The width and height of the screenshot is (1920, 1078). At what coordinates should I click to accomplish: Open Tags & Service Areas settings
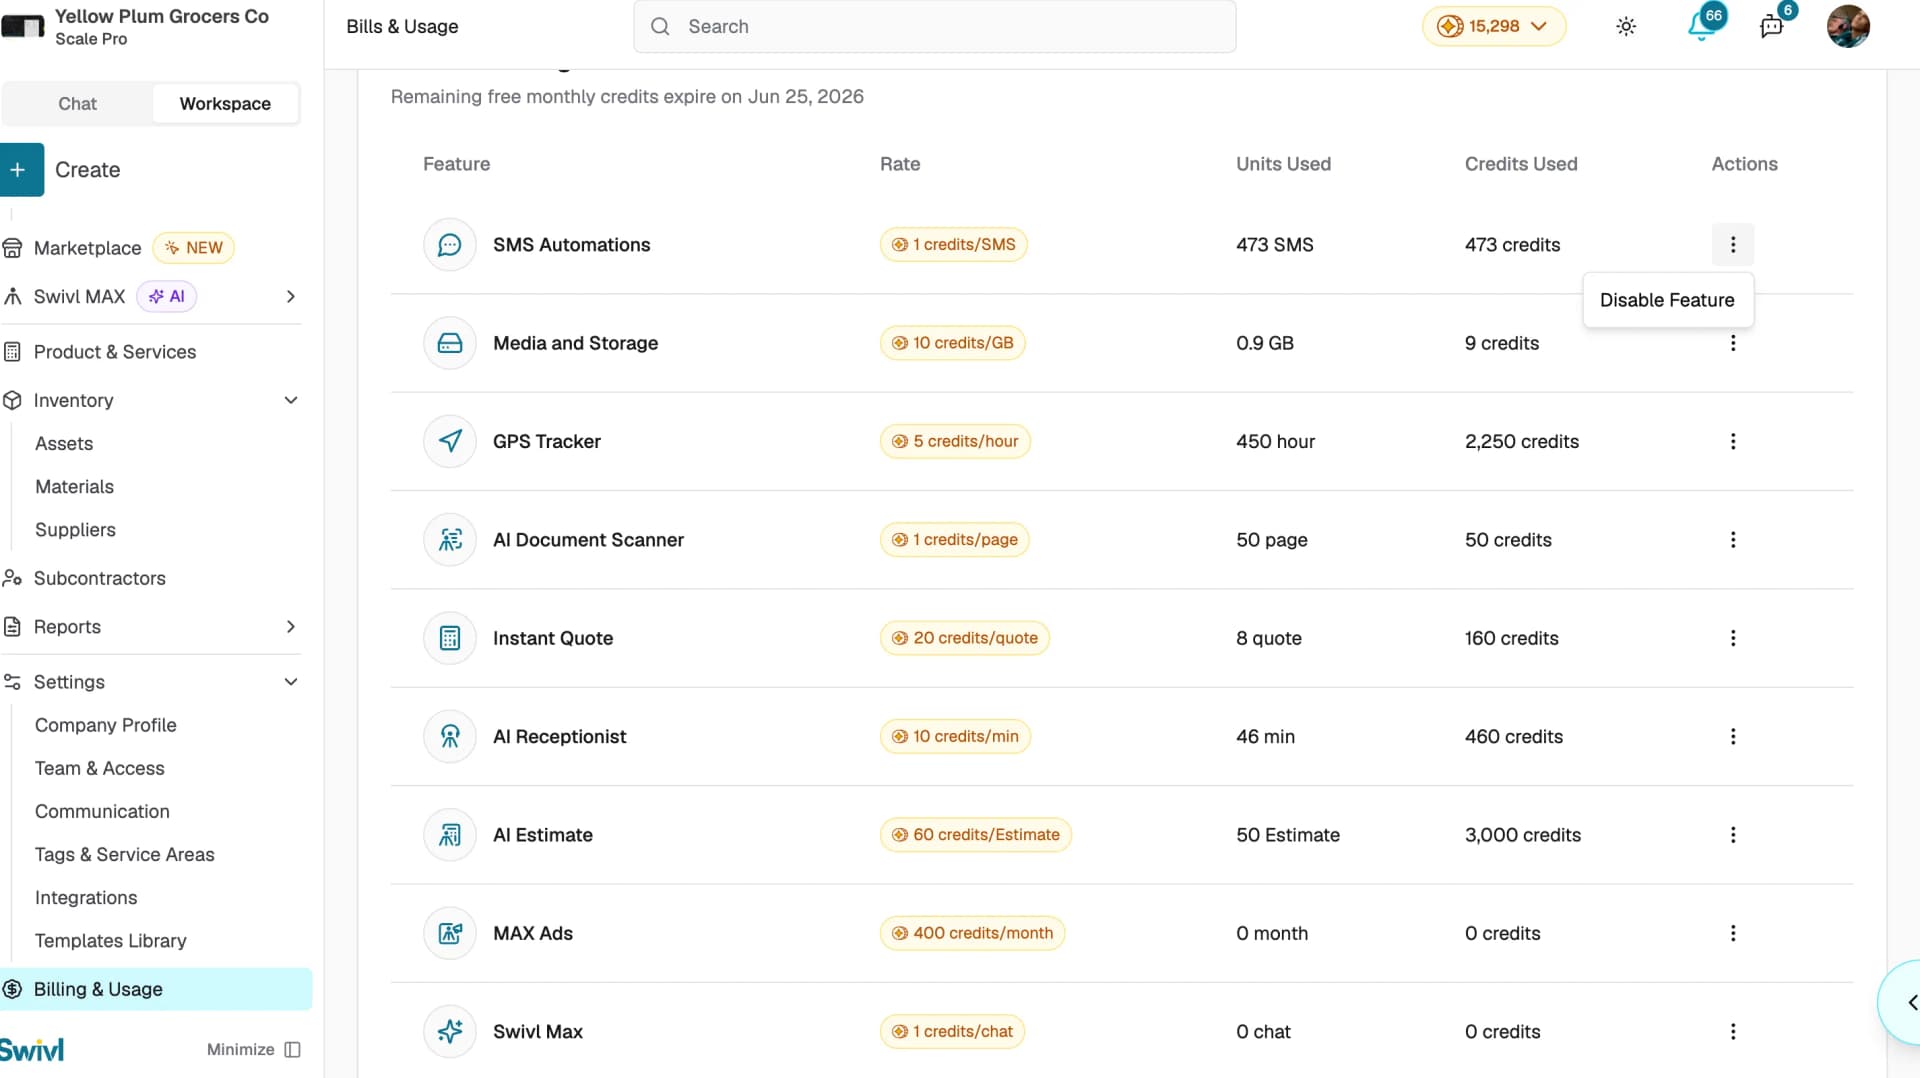pos(124,855)
